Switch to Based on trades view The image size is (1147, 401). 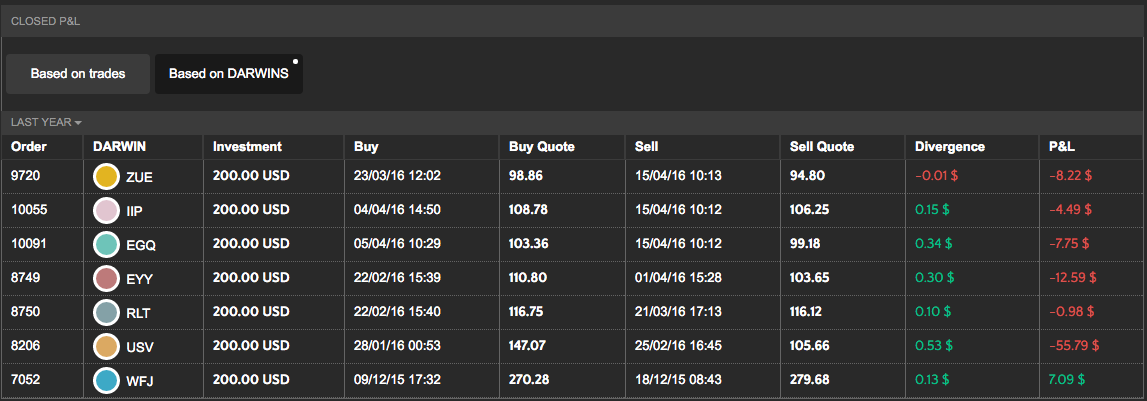point(78,74)
